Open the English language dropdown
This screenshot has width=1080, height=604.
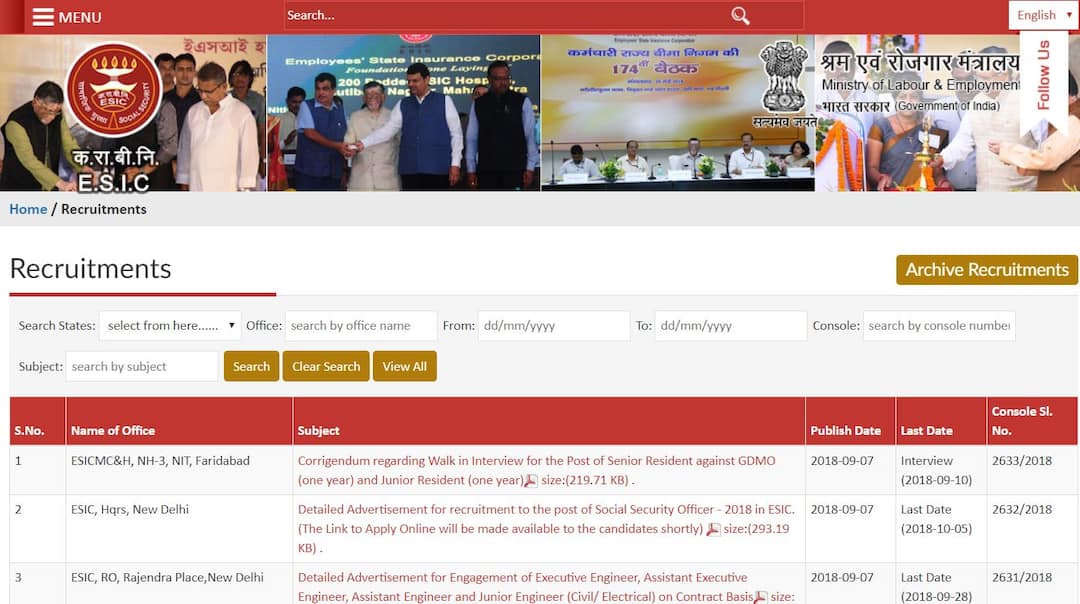pos(1043,15)
